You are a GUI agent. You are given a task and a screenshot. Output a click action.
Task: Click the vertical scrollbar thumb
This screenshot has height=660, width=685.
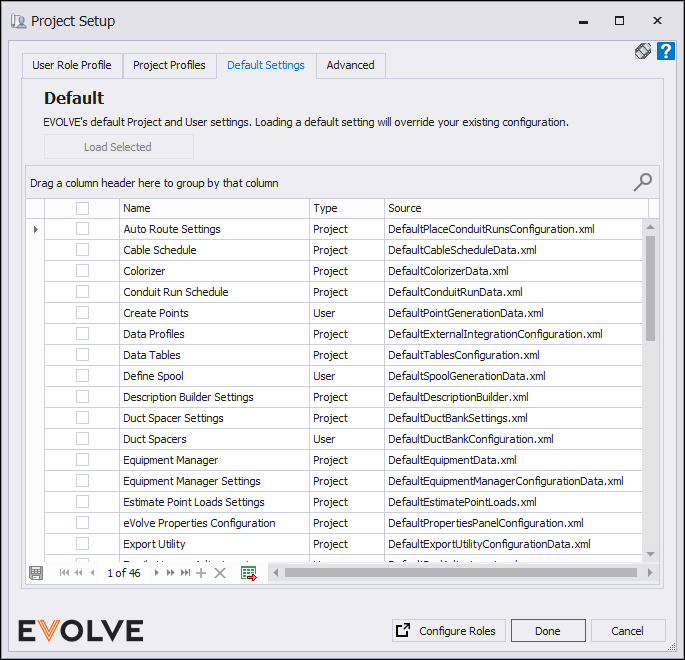pyautogui.click(x=650, y=288)
